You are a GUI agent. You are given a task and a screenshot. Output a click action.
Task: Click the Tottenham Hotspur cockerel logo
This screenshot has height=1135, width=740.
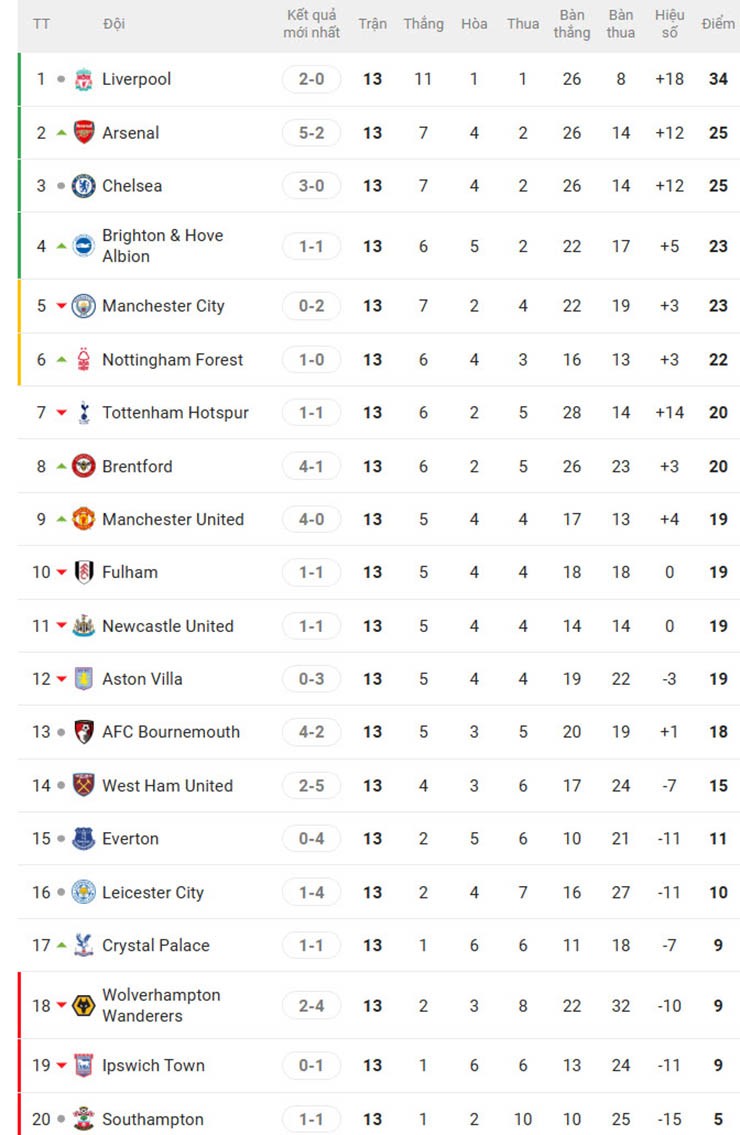[x=84, y=413]
